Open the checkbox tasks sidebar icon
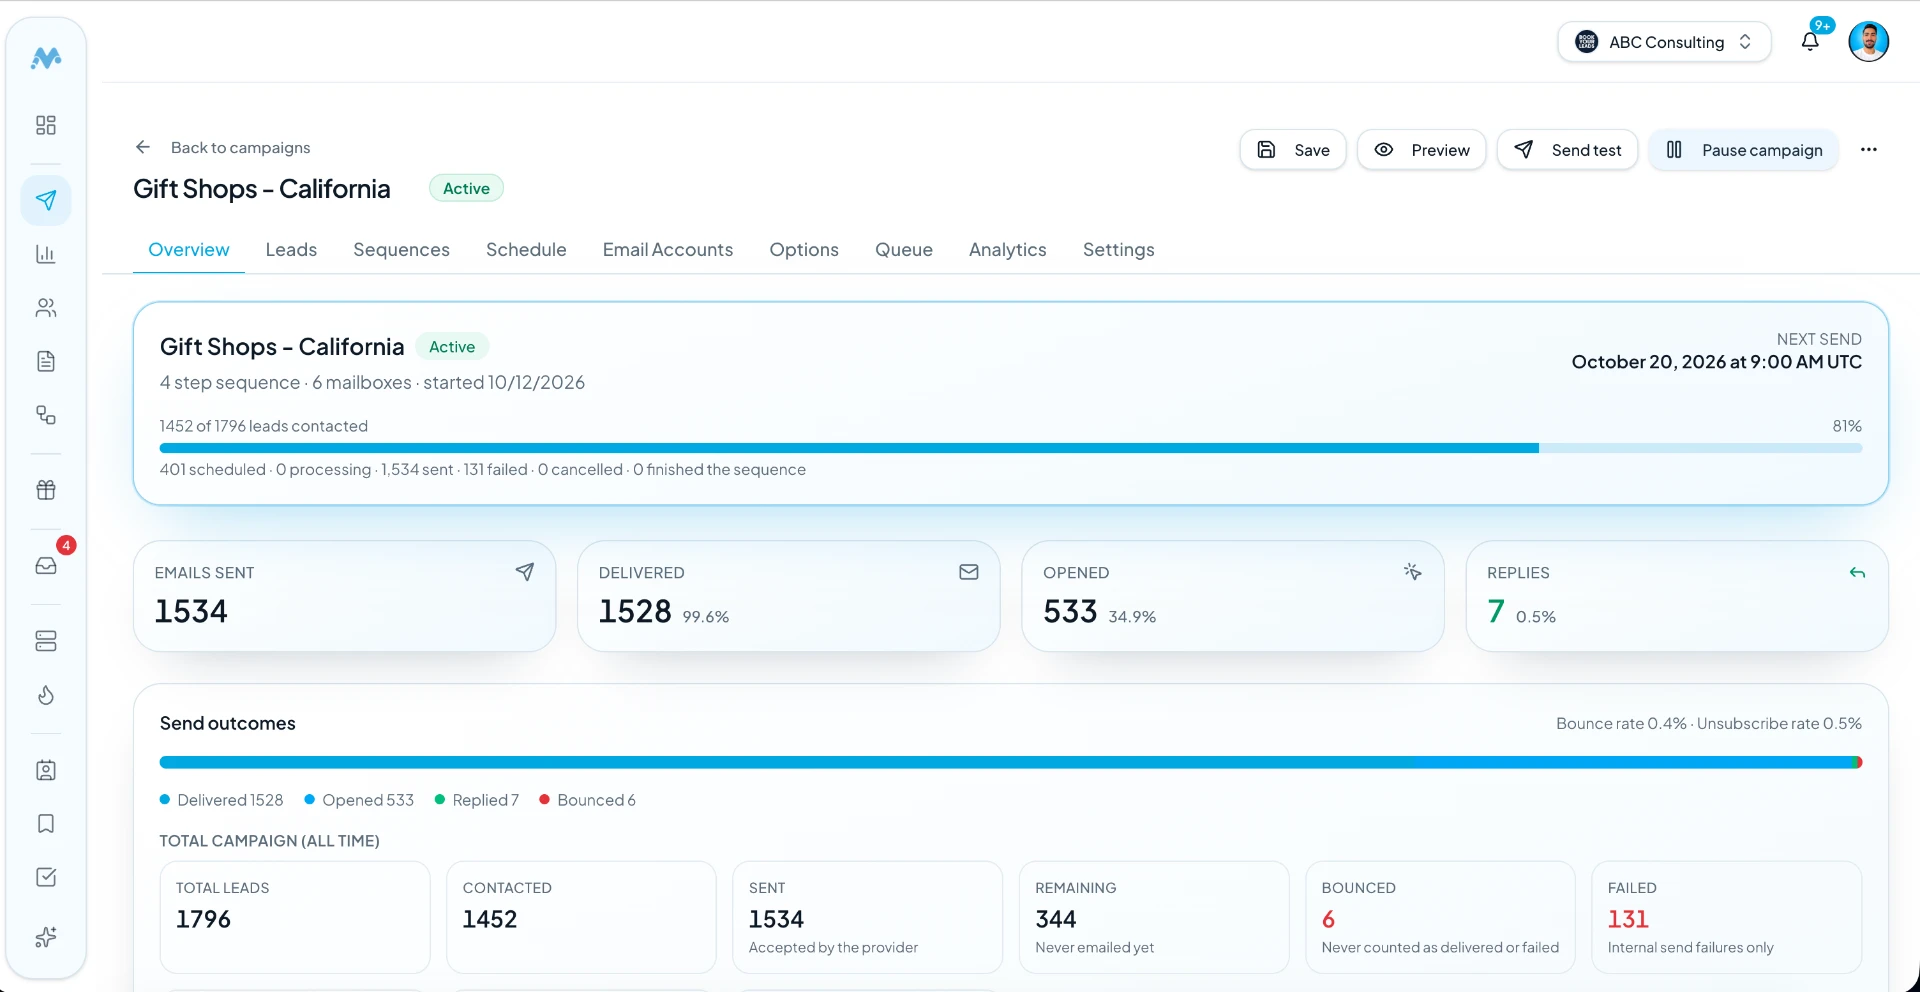Viewport: 1920px width, 992px height. click(x=46, y=877)
